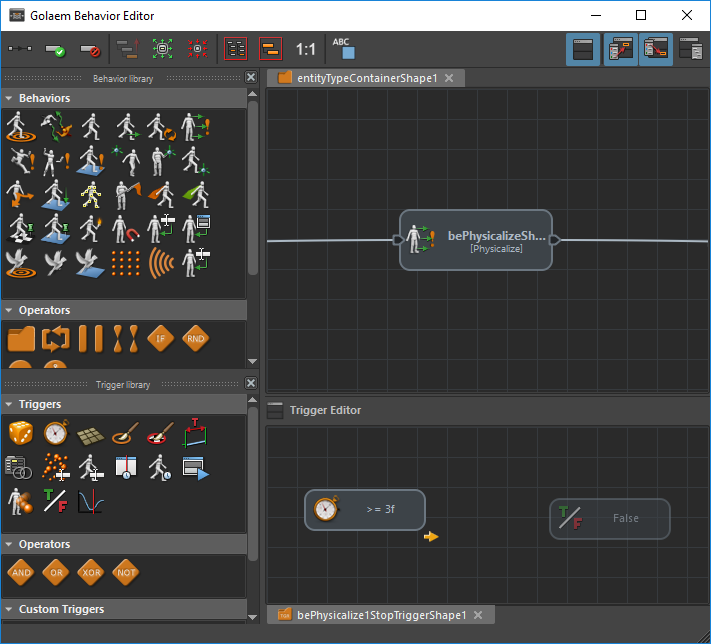Click the Physicalize node output connector

[555, 240]
